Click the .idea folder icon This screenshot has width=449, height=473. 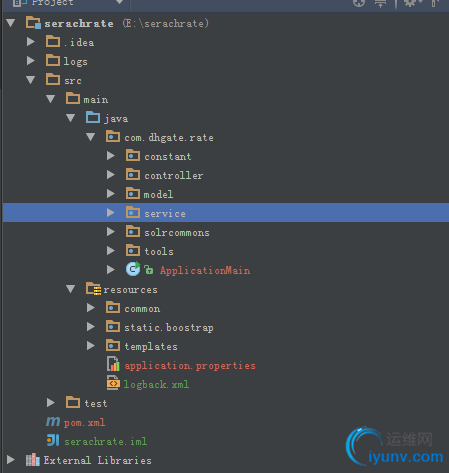tap(53, 41)
